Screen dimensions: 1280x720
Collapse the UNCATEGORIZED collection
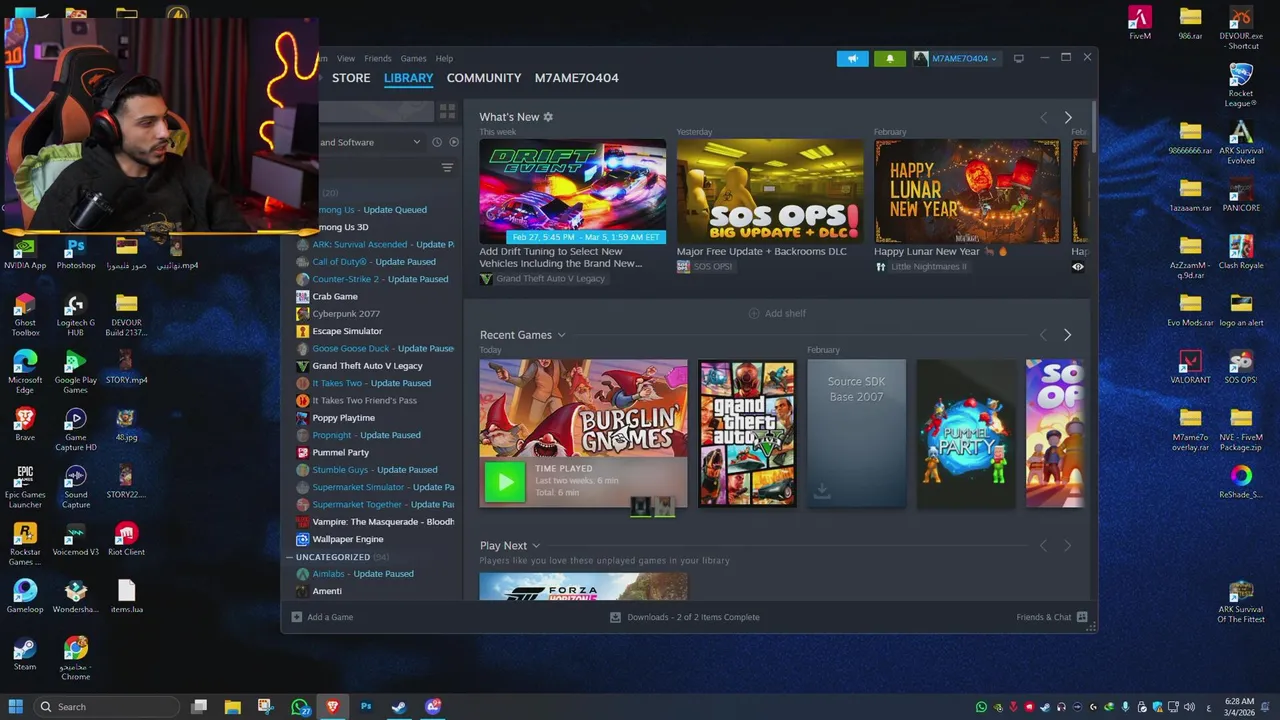point(289,557)
